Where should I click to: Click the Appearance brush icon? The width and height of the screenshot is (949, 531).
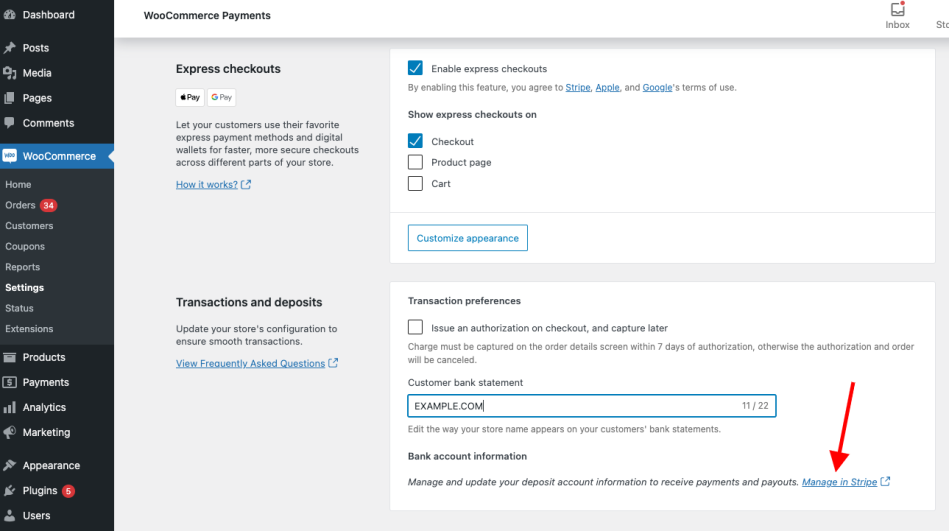10,466
